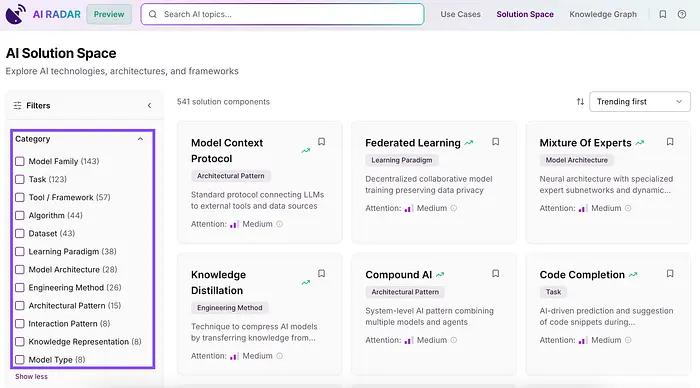This screenshot has height=388, width=700.
Task: Click attention info icon on Code Completion
Action: (628, 340)
